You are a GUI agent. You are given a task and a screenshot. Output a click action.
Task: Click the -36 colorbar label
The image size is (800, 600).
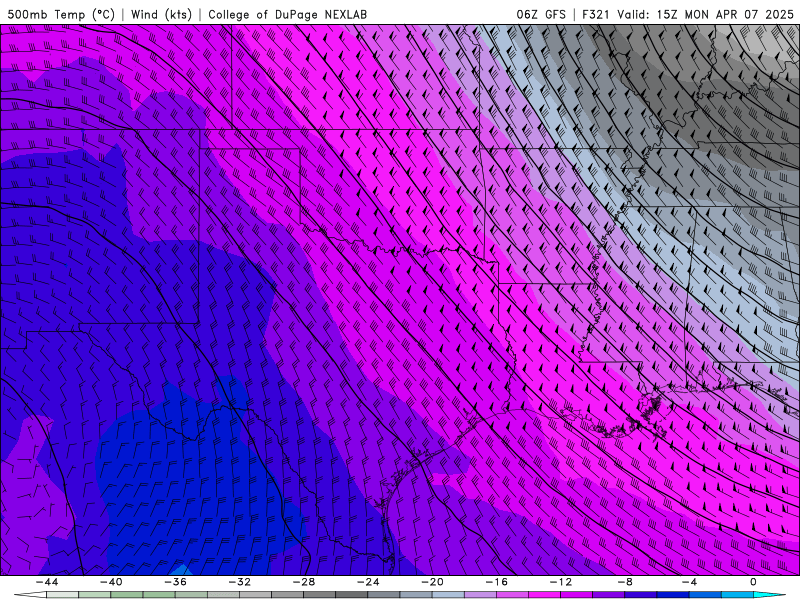pos(175,582)
